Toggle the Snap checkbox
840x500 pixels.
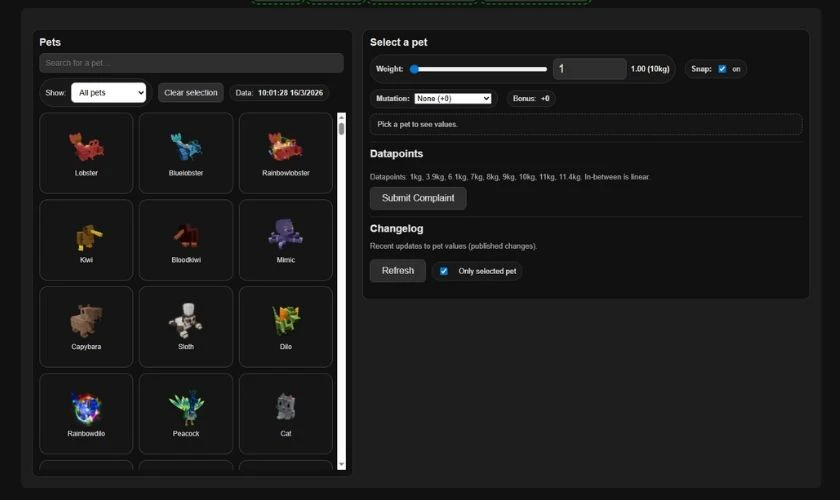pyautogui.click(x=722, y=69)
